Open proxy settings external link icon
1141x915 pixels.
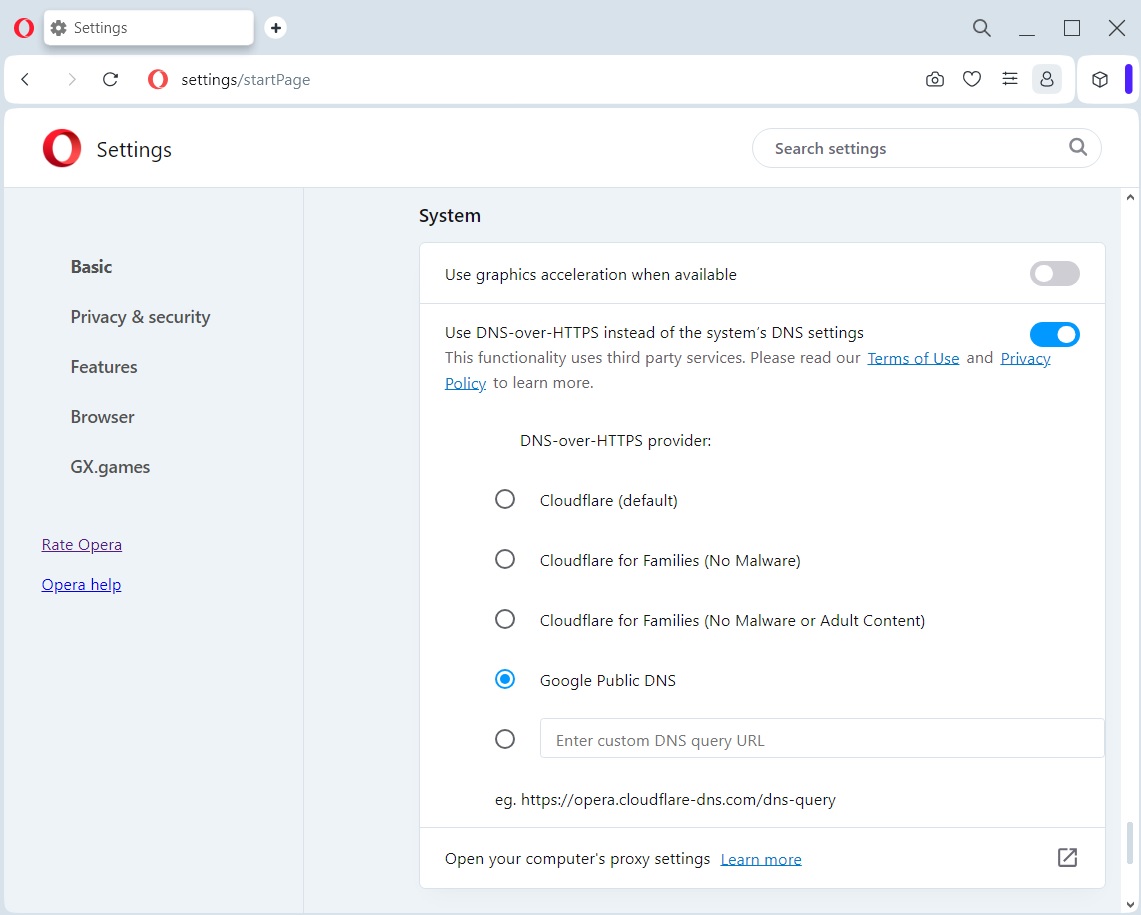(1067, 857)
